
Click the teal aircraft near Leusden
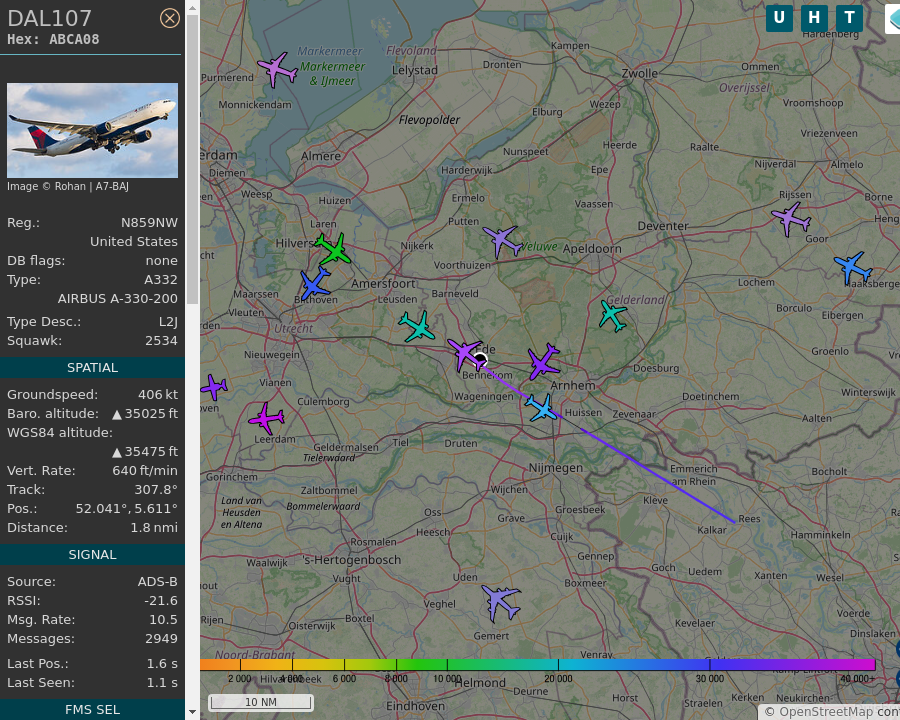(417, 326)
